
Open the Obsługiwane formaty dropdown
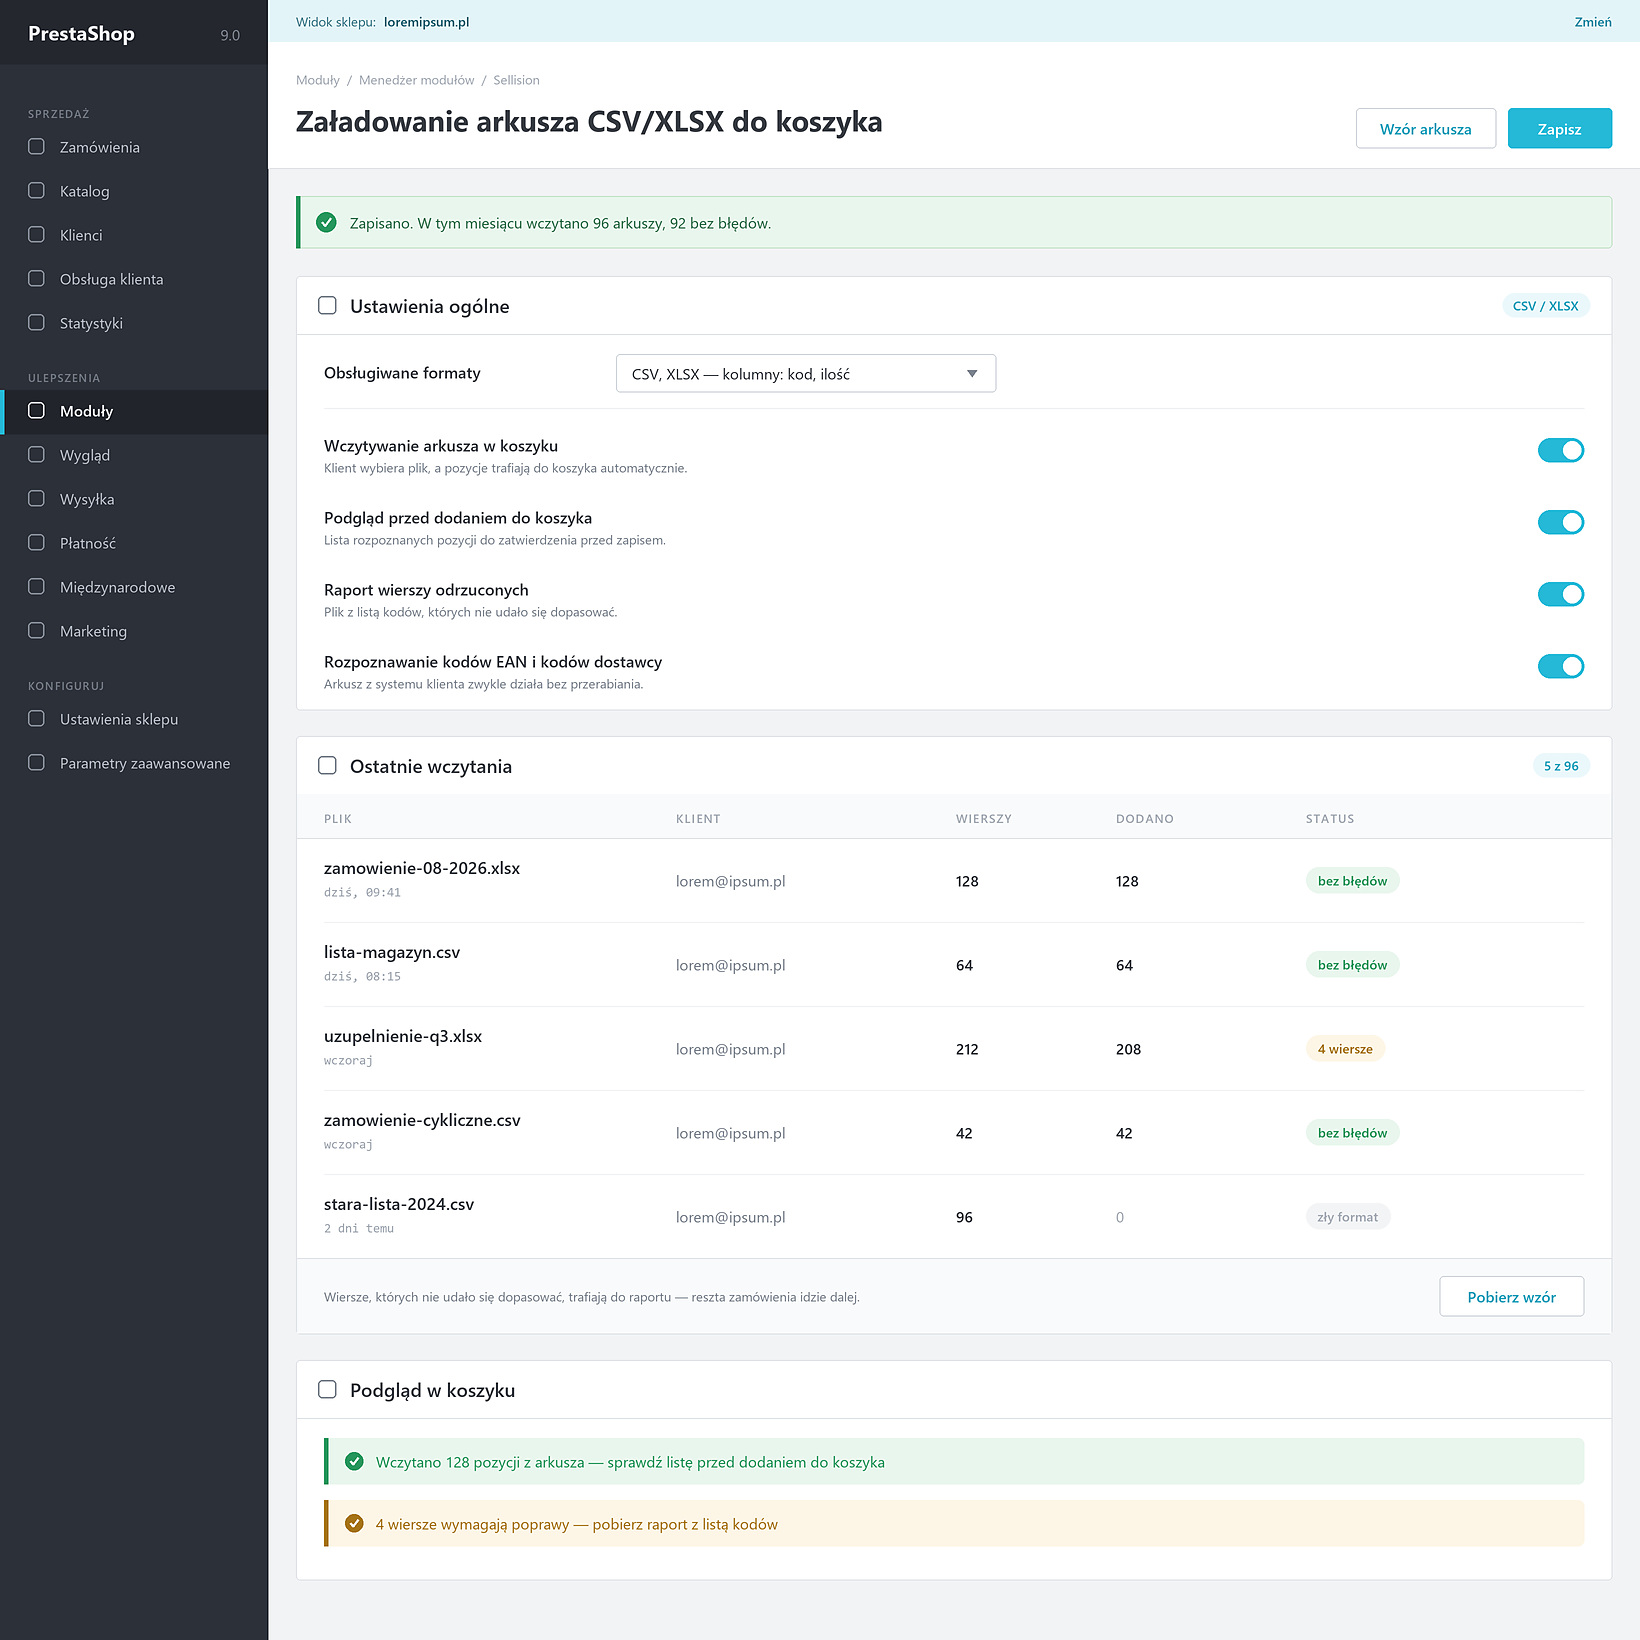tap(806, 374)
